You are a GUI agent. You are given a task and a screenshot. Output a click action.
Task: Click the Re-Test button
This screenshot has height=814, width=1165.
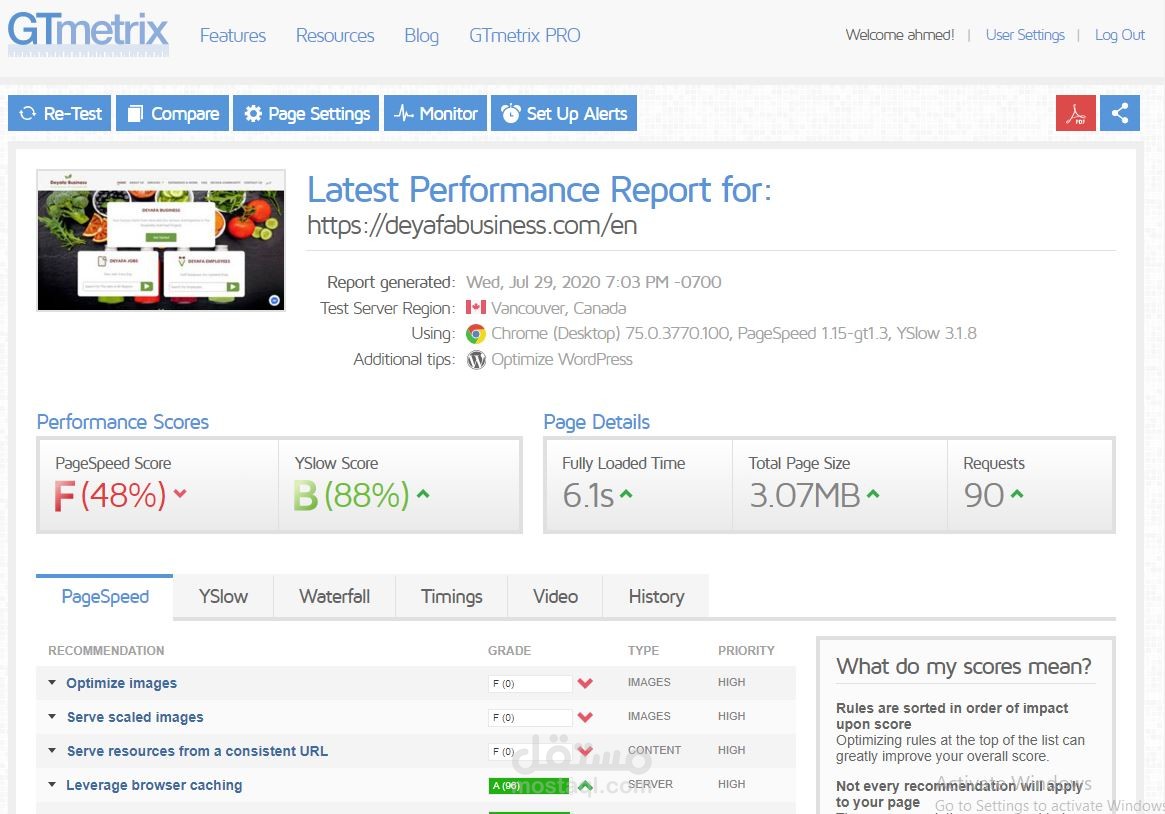click(59, 113)
